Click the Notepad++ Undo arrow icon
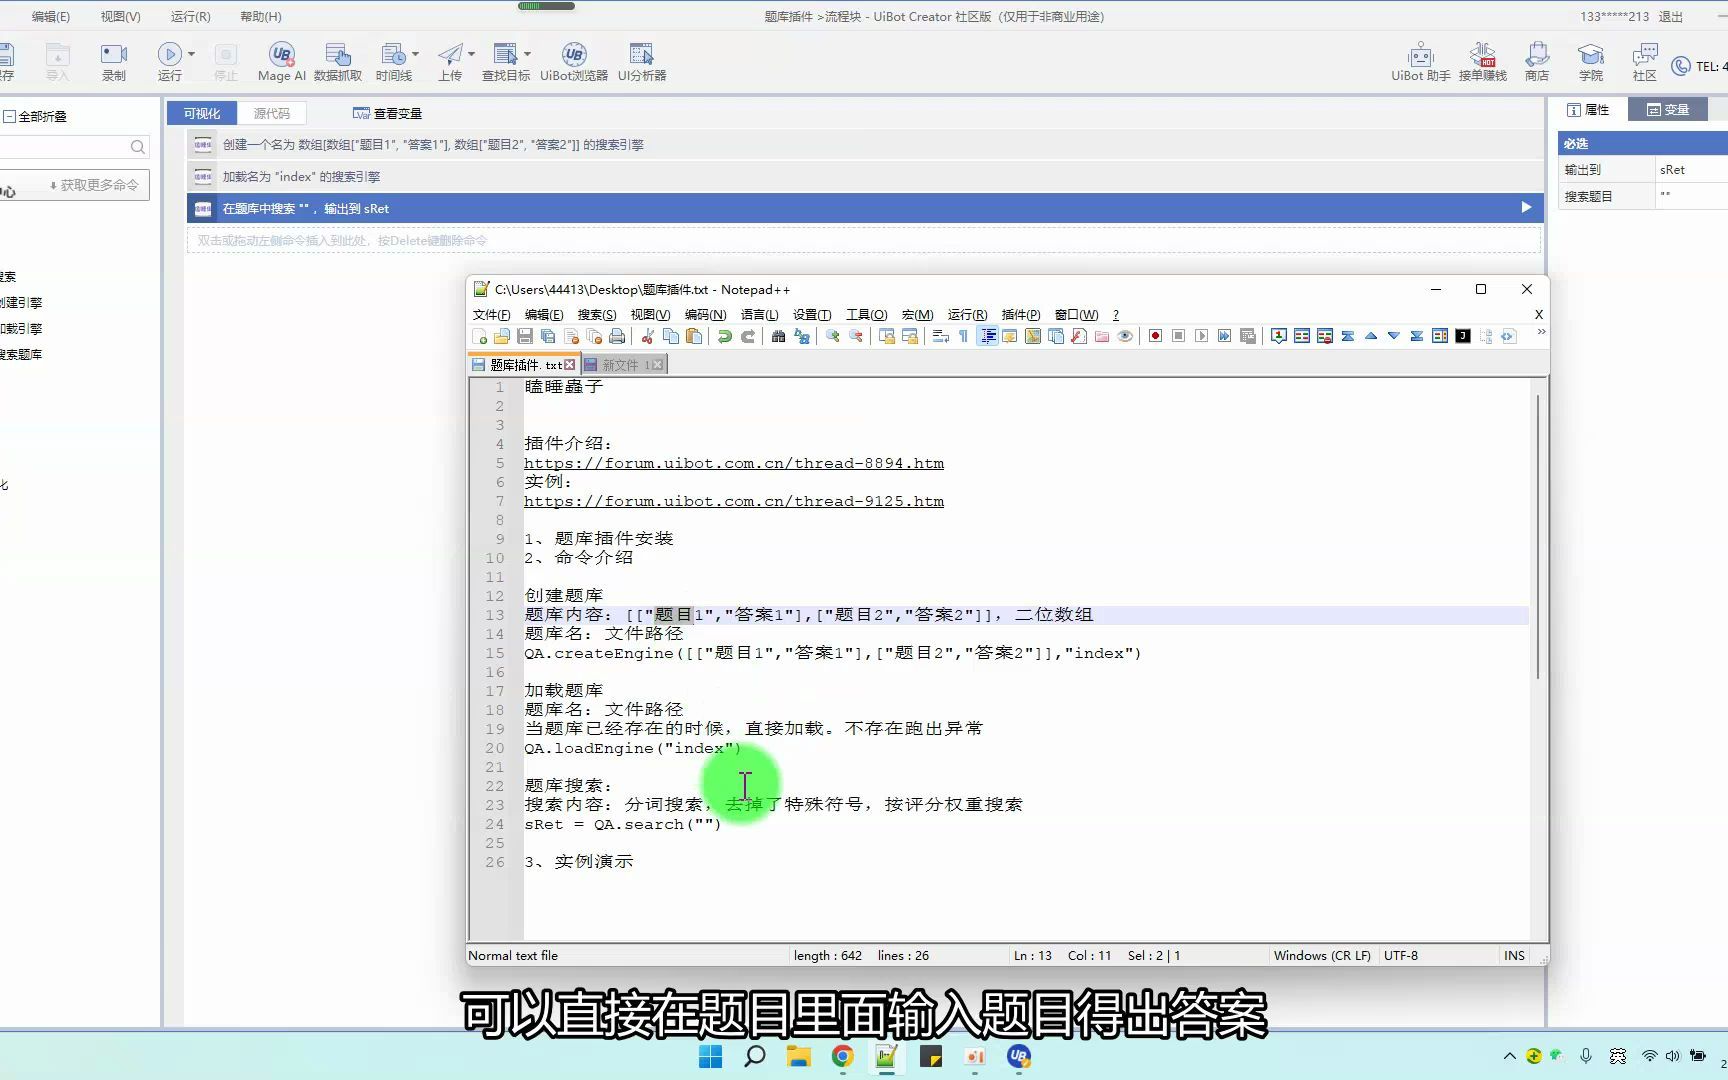This screenshot has width=1728, height=1080. 725,336
